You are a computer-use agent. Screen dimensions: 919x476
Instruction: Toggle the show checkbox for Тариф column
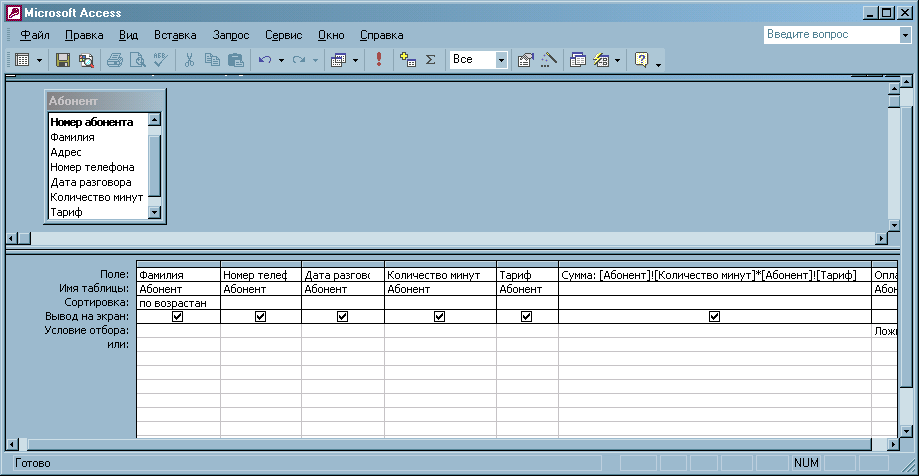pos(526,317)
